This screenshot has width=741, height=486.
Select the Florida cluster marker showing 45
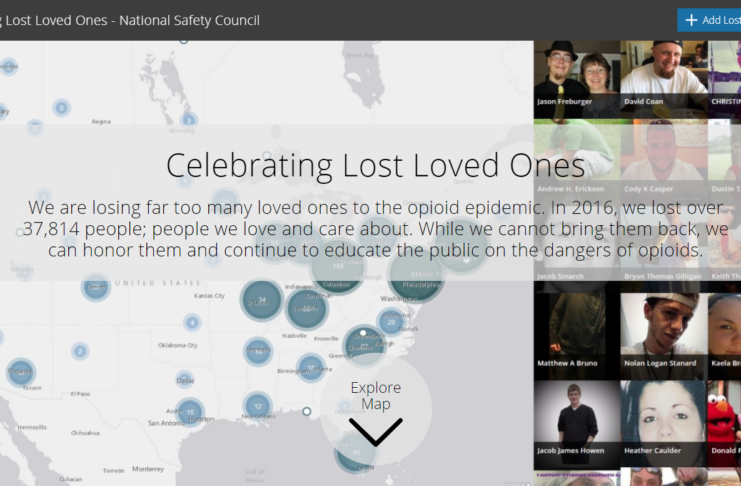click(x=355, y=452)
